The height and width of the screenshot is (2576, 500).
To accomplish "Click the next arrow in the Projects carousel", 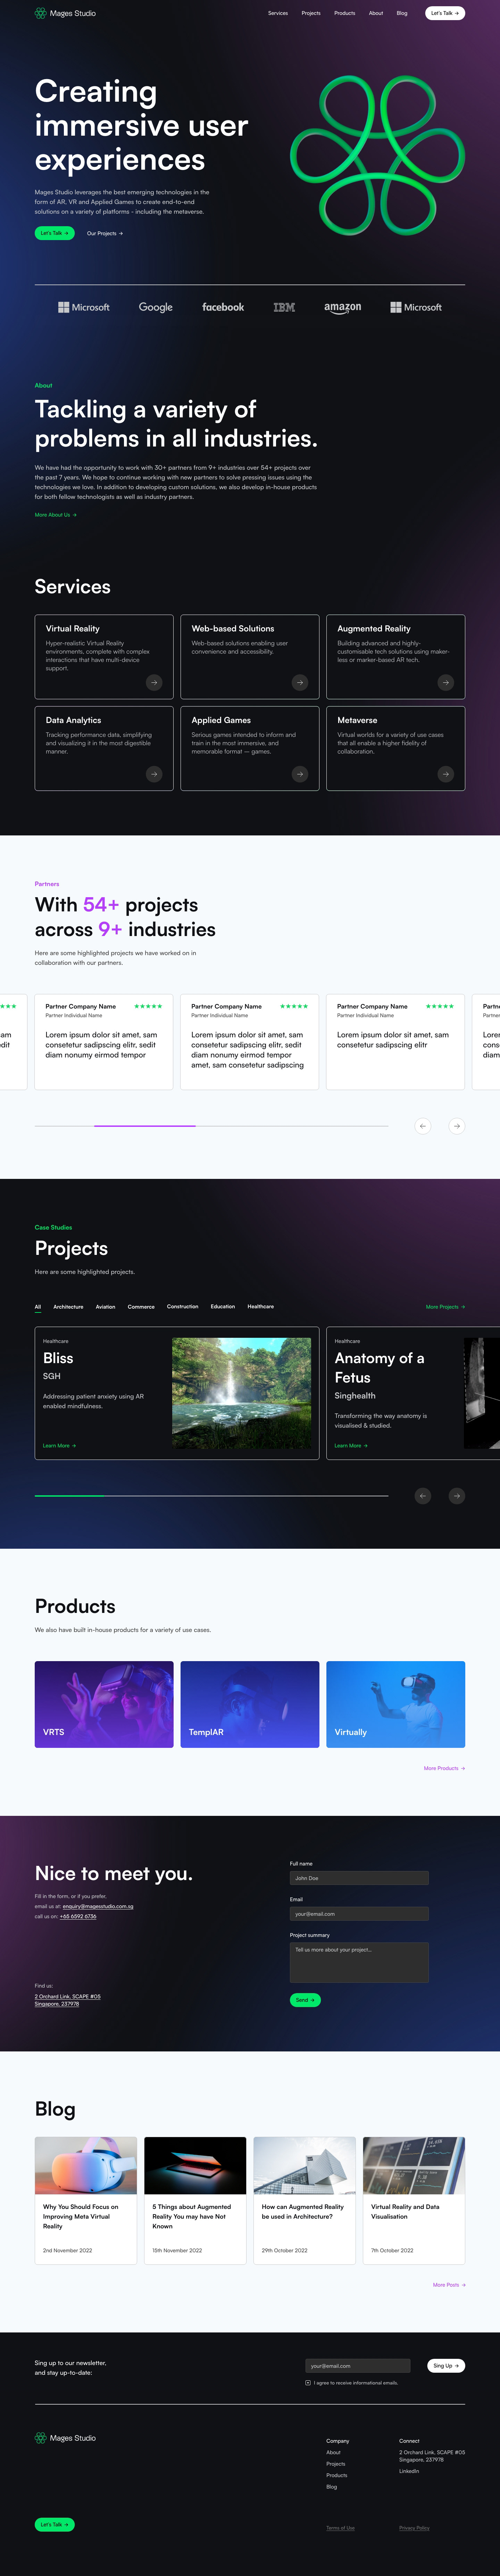I will click(x=457, y=1496).
